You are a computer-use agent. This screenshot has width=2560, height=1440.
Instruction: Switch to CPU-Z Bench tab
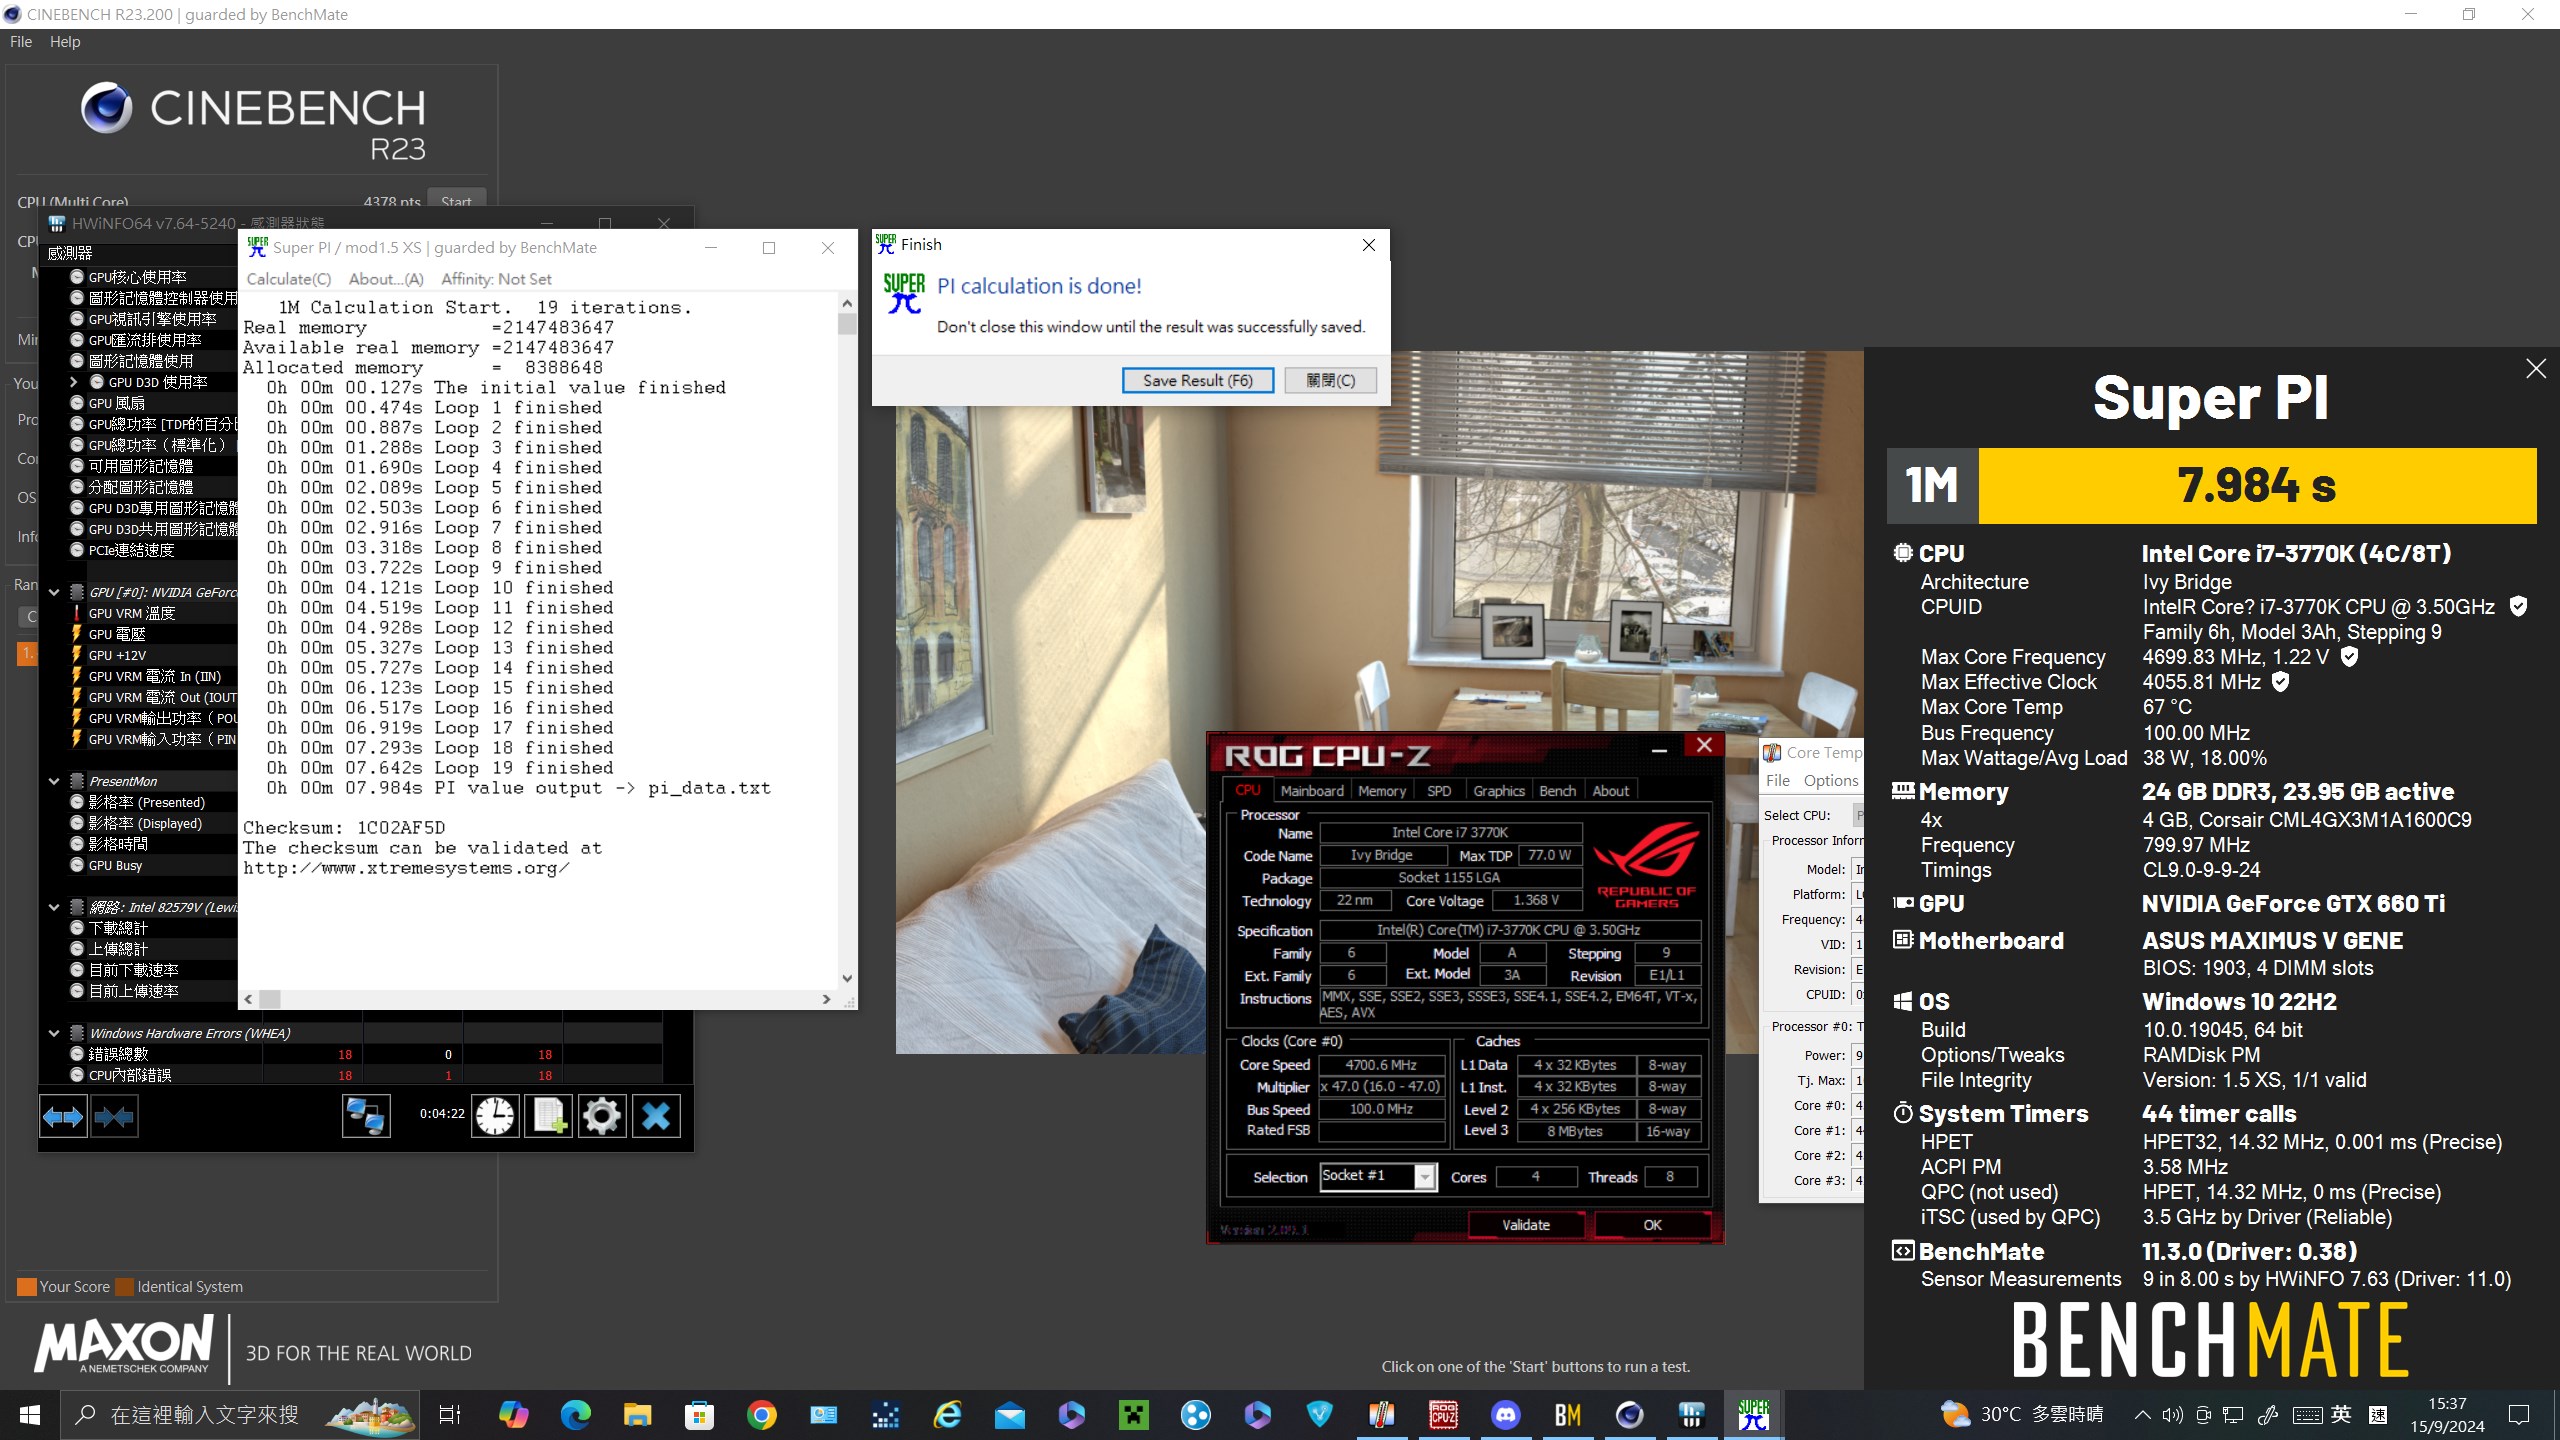pyautogui.click(x=1557, y=791)
